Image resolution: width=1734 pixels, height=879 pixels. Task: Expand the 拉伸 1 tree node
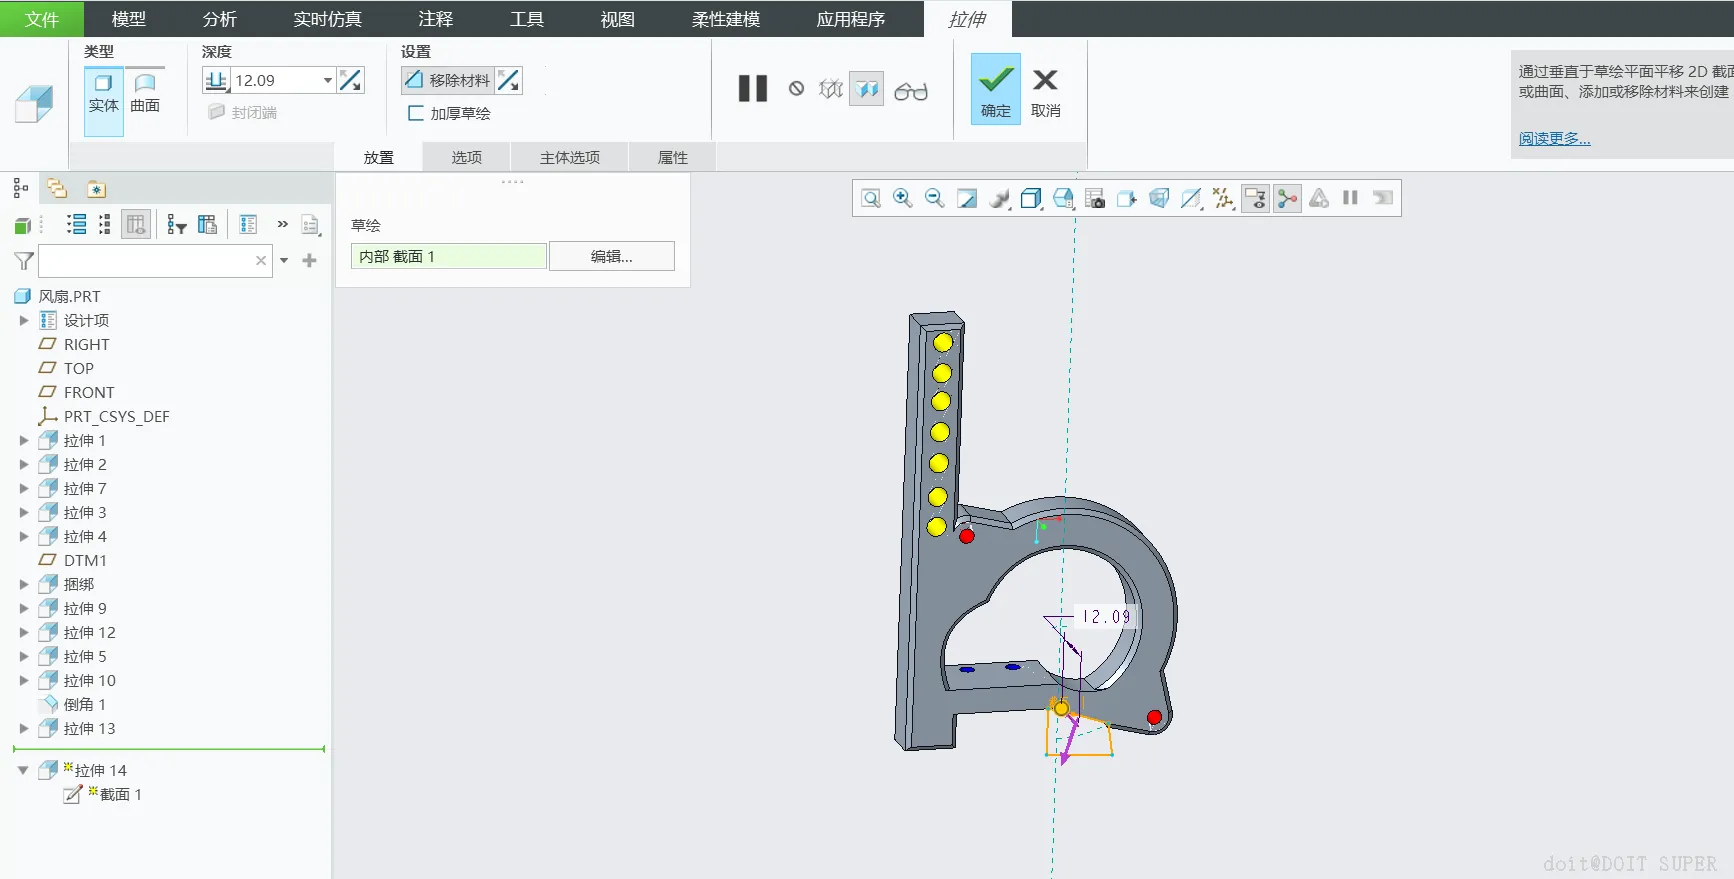coord(24,440)
